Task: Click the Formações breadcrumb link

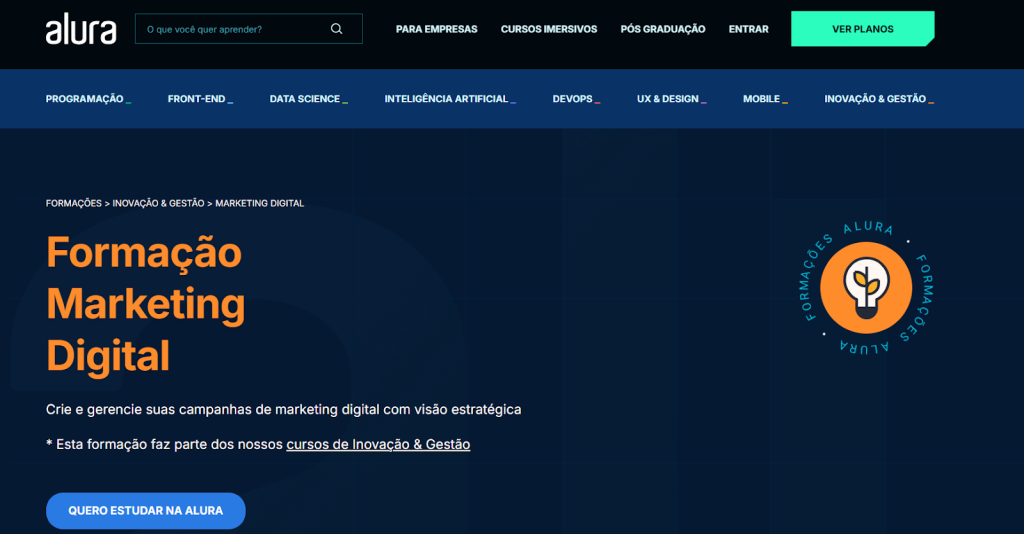Action: (x=74, y=203)
